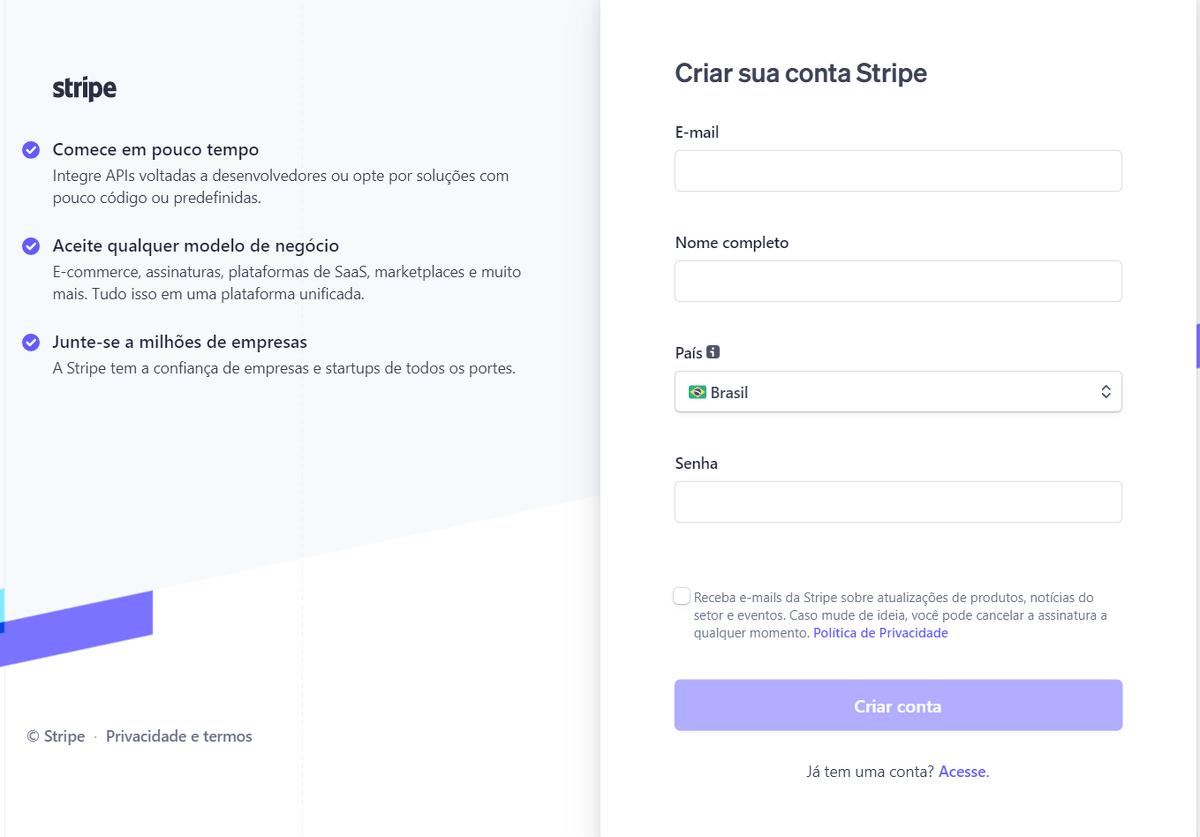Click the Brazil flag icon
The width and height of the screenshot is (1200, 837).
697,392
